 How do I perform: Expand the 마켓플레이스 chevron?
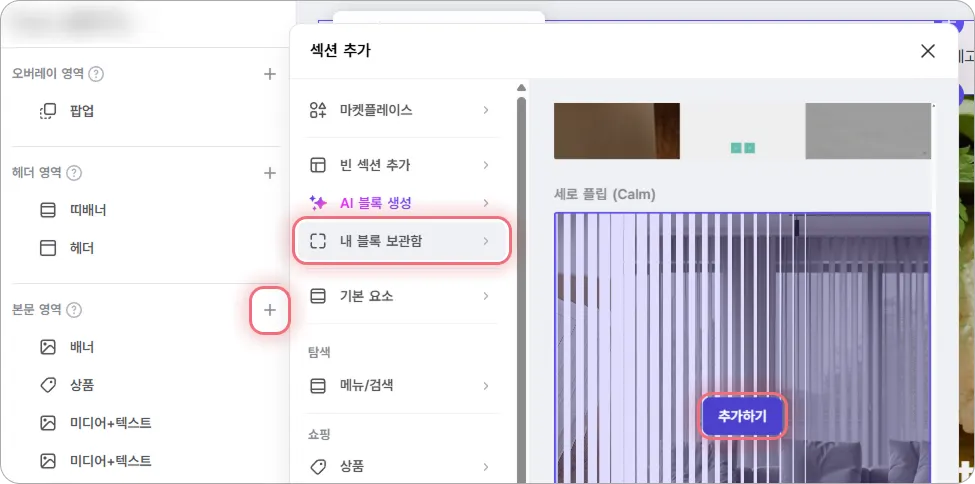pyautogui.click(x=486, y=111)
